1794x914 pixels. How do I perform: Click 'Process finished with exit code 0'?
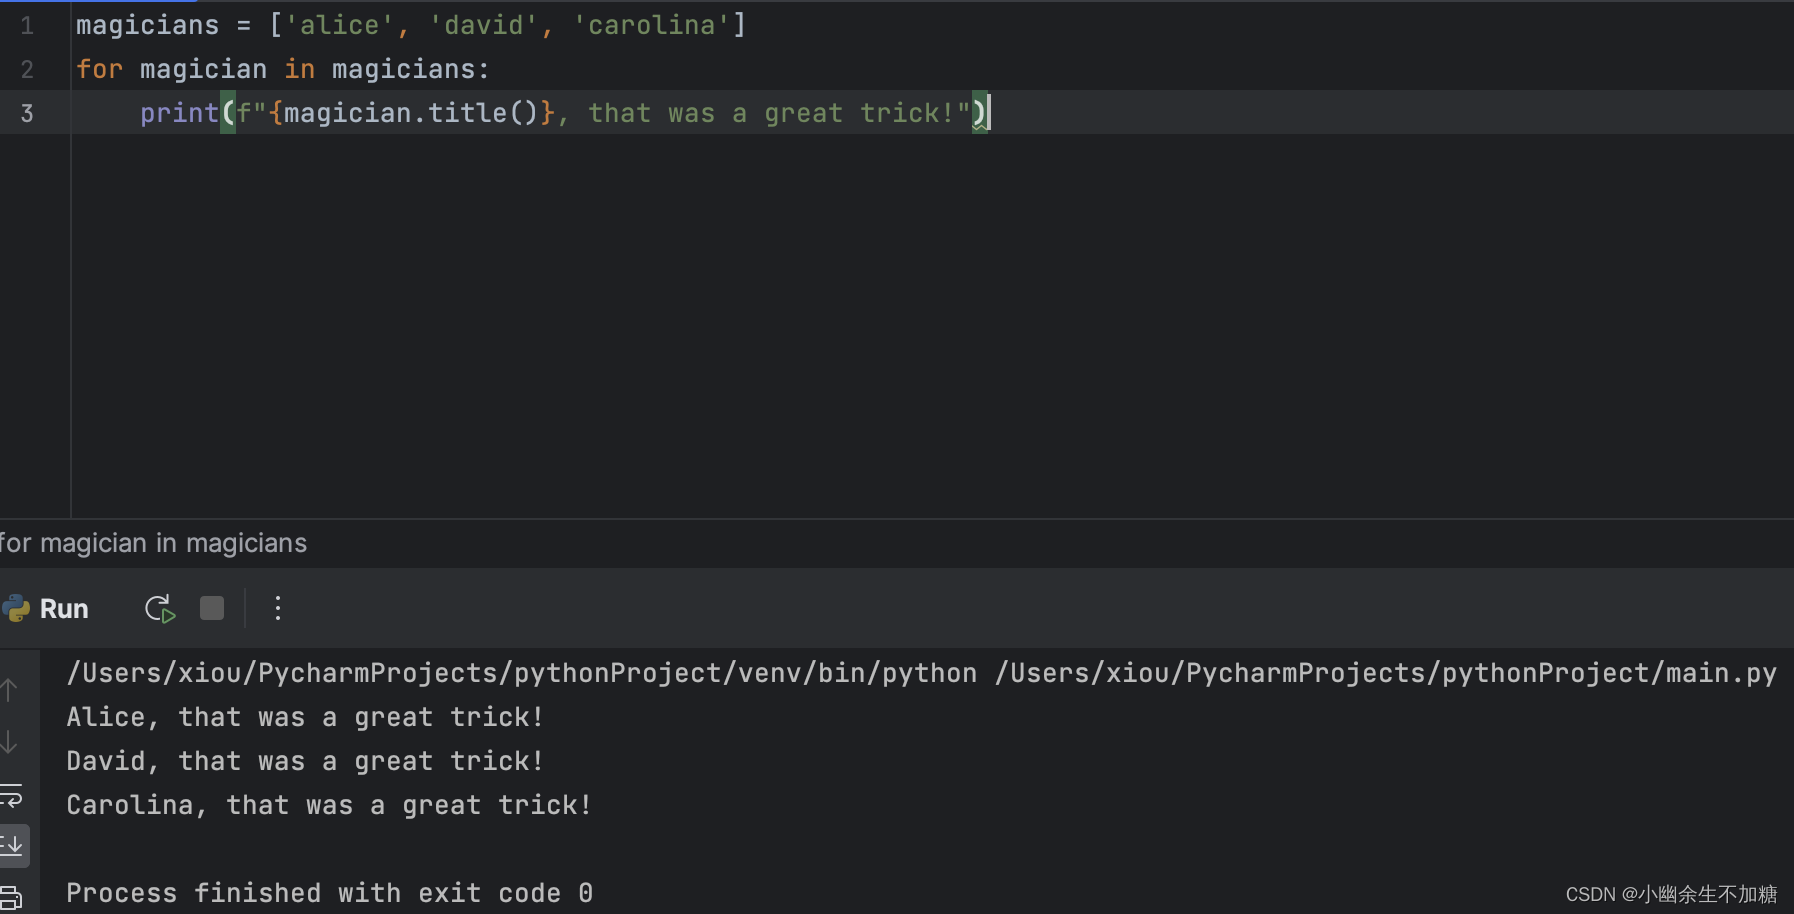click(x=329, y=893)
